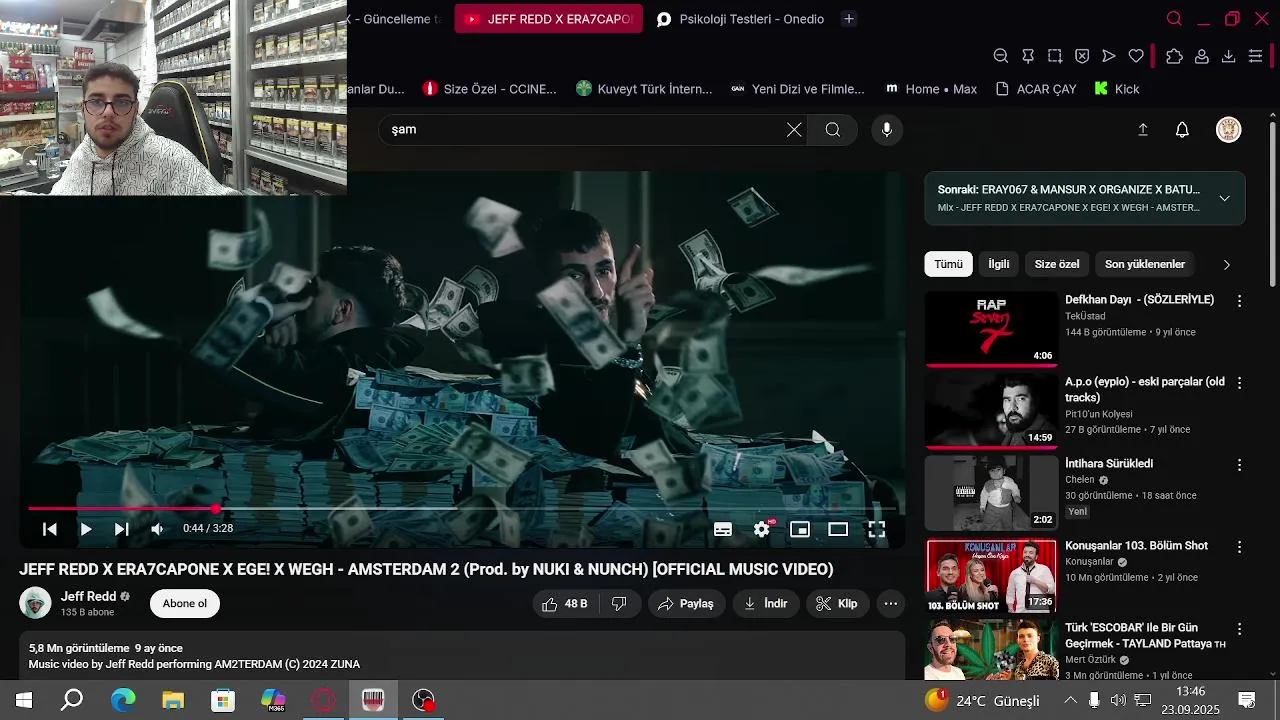Go to the previous video
This screenshot has width=1280, height=720.
(49, 529)
